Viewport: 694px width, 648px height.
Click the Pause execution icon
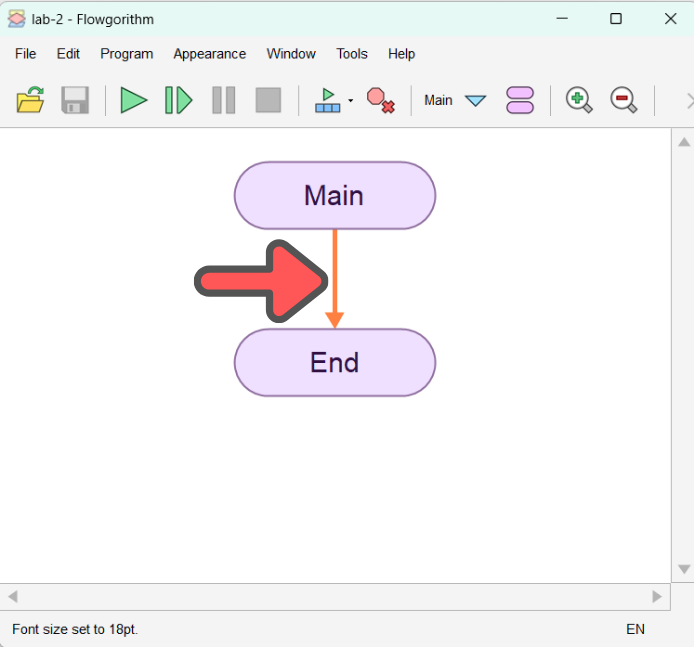[224, 100]
